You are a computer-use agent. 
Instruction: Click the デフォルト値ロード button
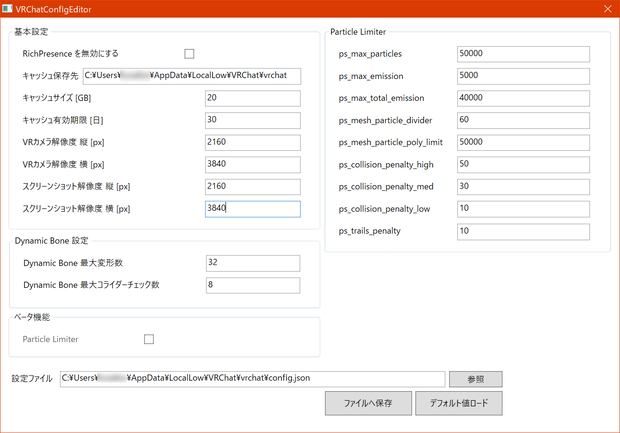459,403
